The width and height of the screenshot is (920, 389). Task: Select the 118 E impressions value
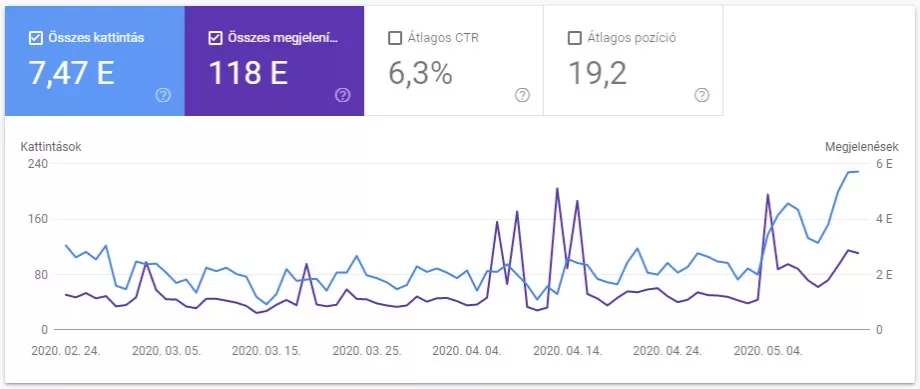[x=248, y=73]
